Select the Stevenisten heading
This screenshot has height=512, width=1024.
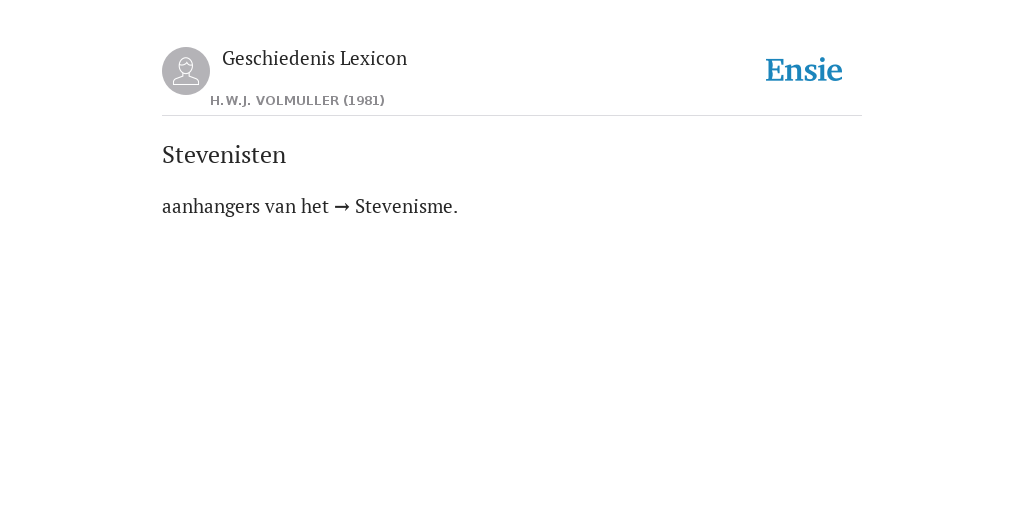224,155
